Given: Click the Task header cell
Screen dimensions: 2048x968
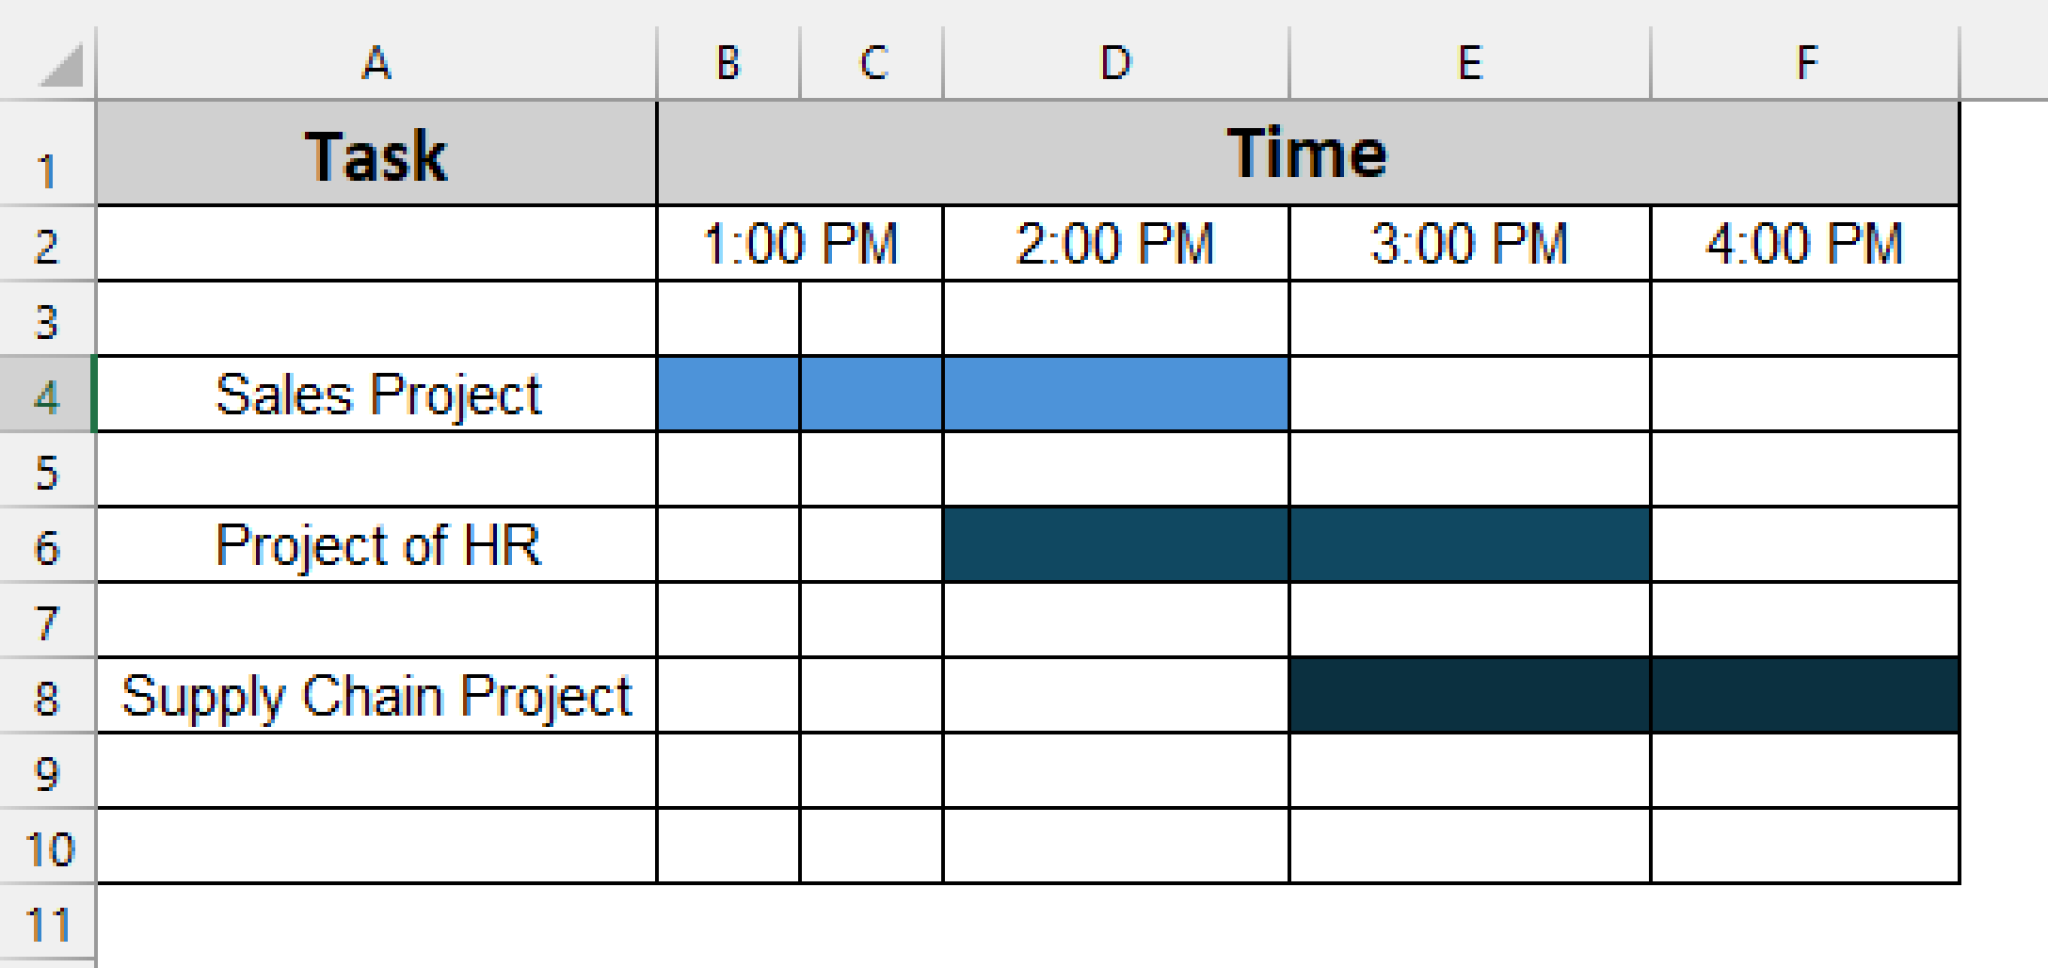Looking at the screenshot, I should pyautogui.click(x=375, y=152).
